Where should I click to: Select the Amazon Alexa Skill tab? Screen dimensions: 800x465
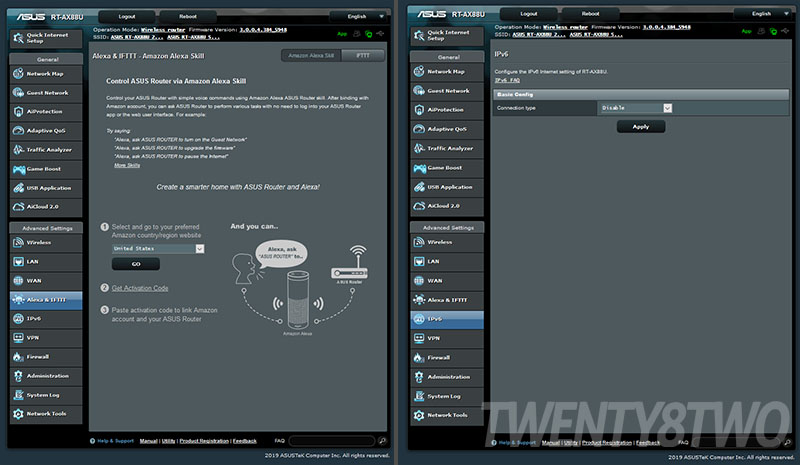(311, 56)
